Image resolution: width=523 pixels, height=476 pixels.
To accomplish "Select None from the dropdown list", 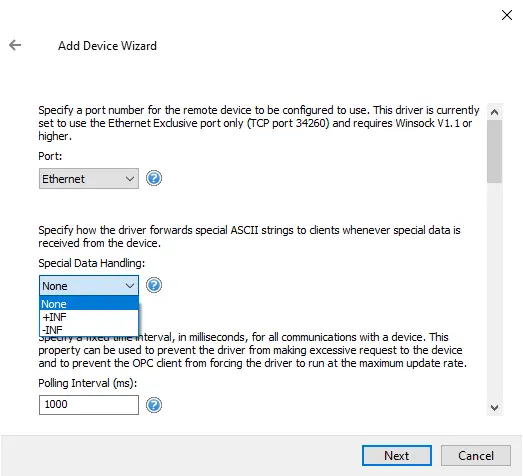I will pyautogui.click(x=89, y=304).
